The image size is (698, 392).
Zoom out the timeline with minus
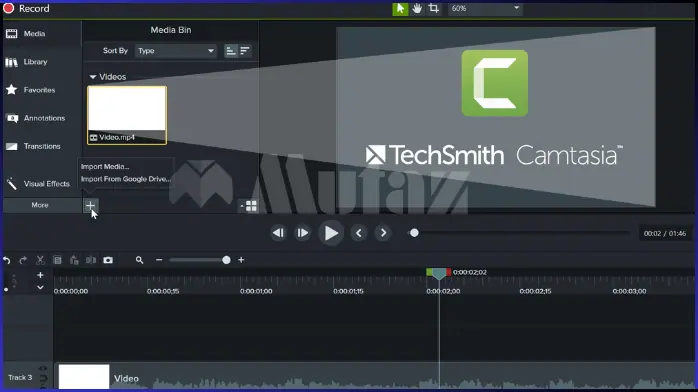159,260
